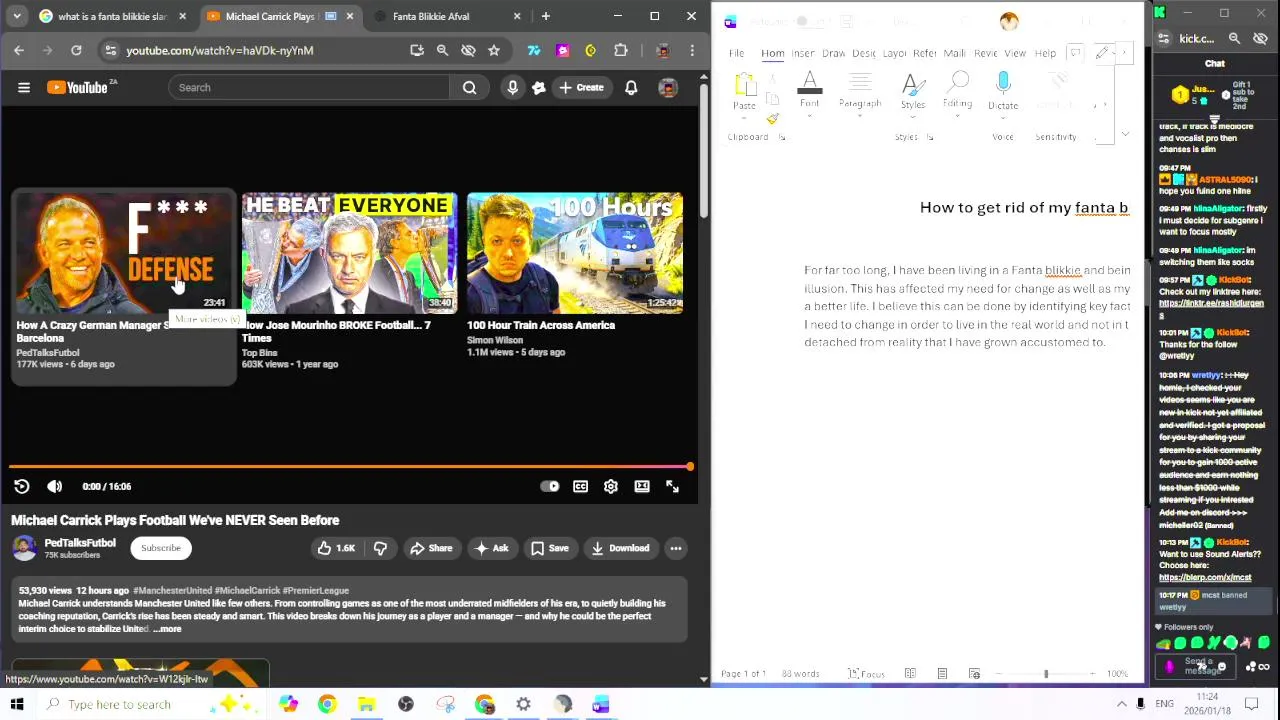Toggle theater mode on the player
1280x720 pixels.
[x=642, y=486]
